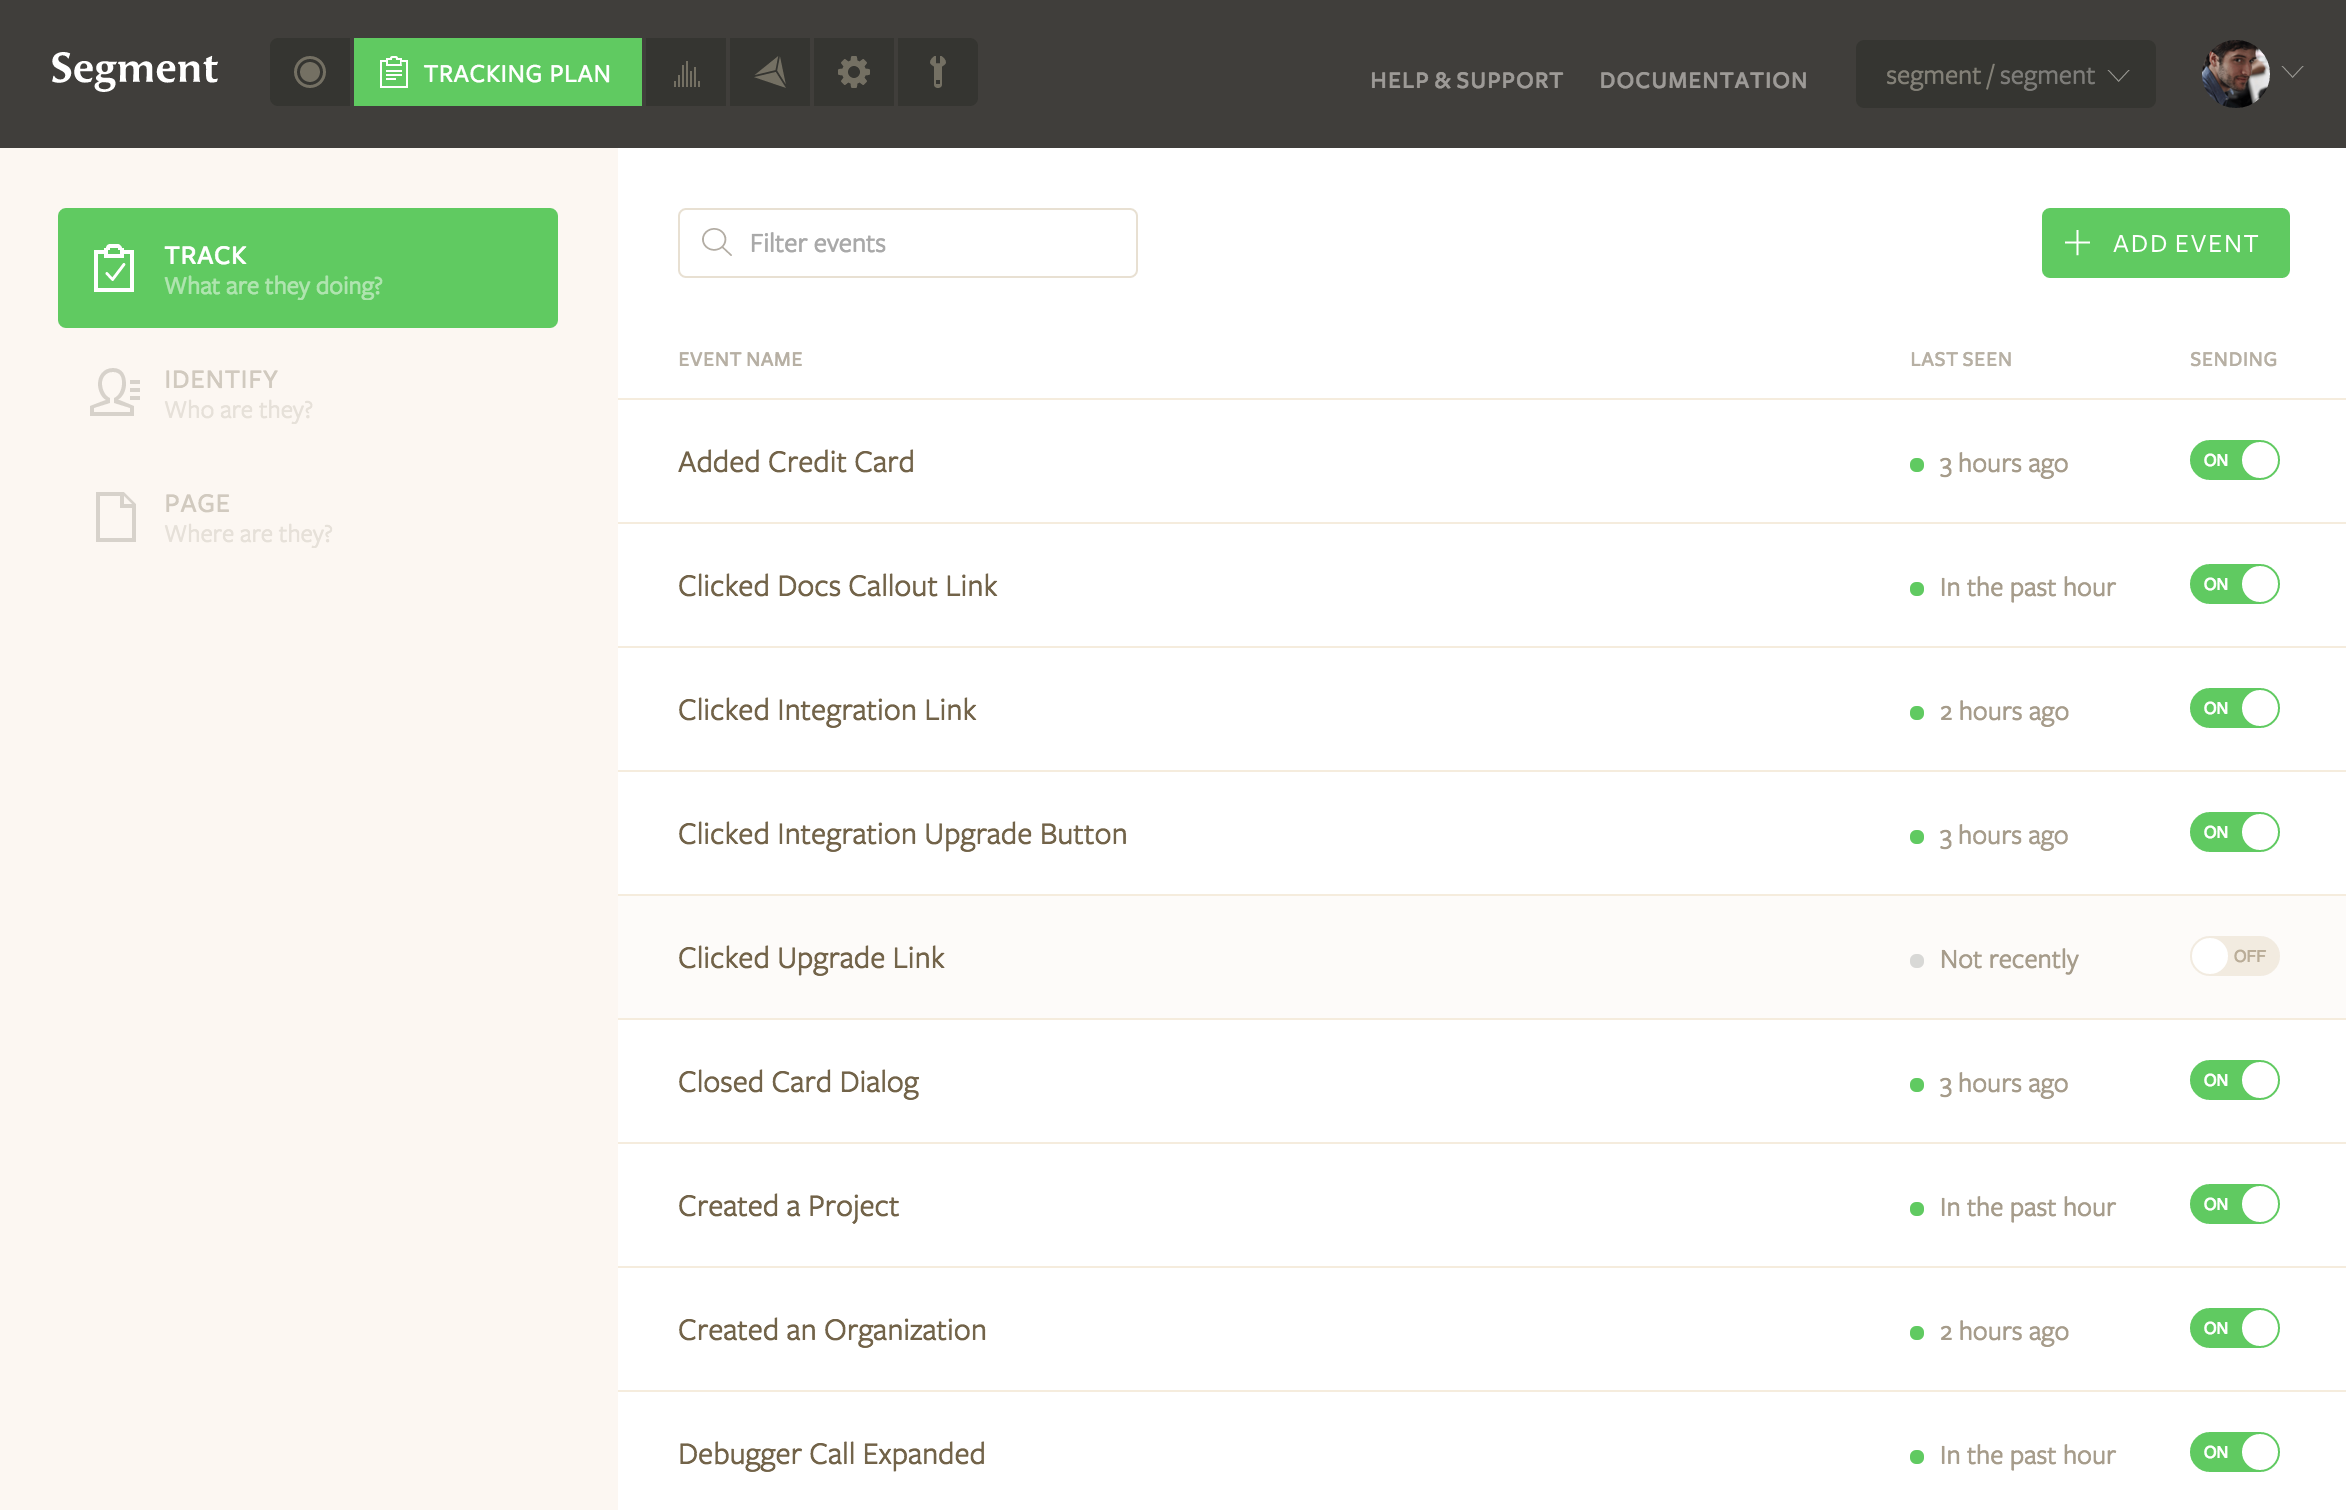Open the segment / segment project dropdown

pos(2005,75)
